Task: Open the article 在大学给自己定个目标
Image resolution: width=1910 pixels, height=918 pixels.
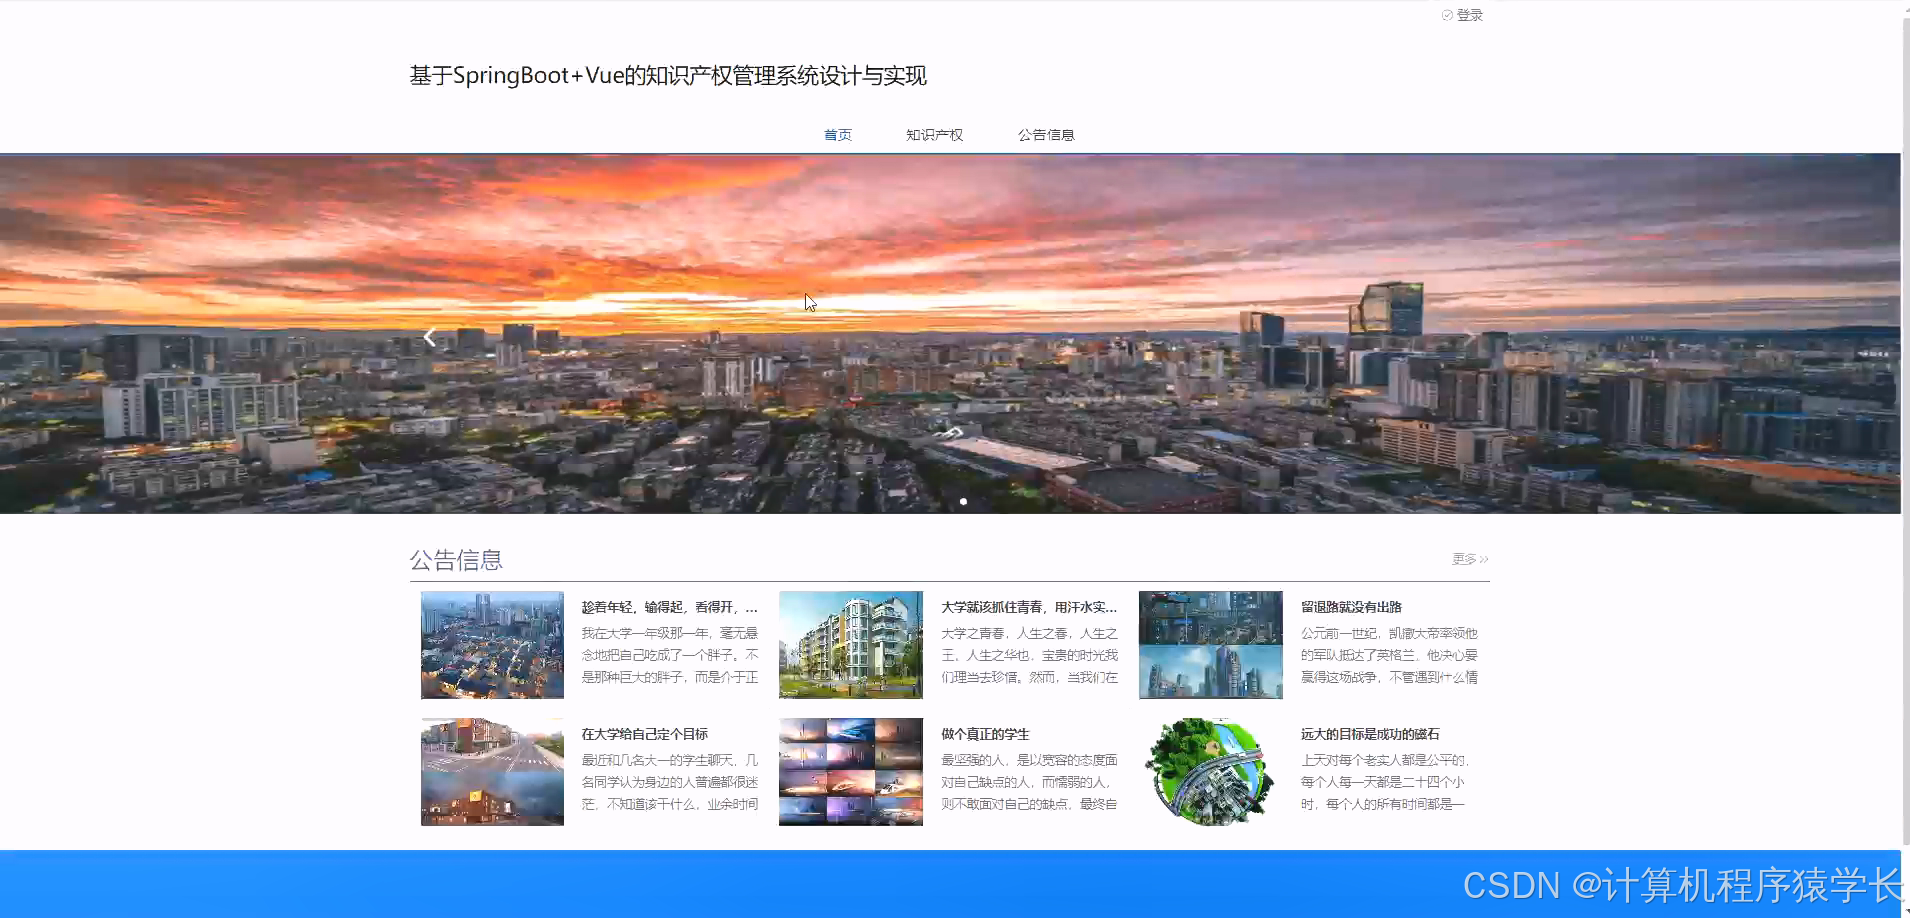Action: click(x=644, y=733)
